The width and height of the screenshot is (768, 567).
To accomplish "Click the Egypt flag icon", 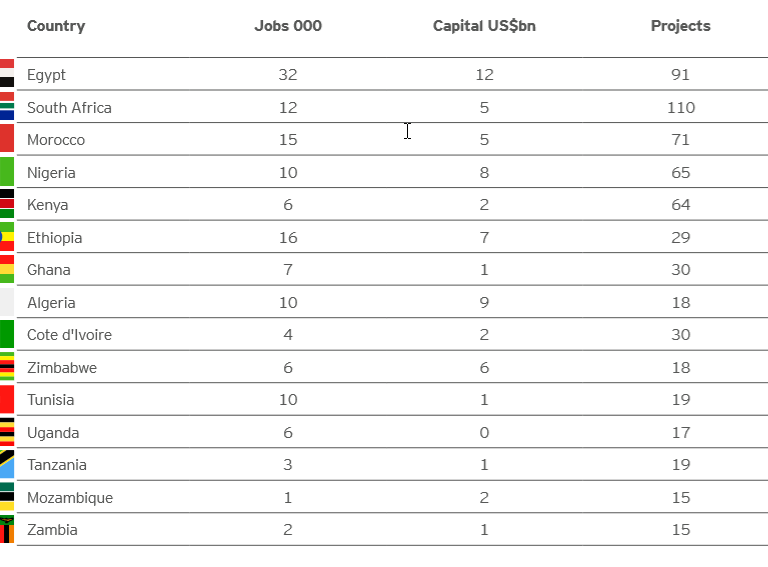I will (6, 74).
